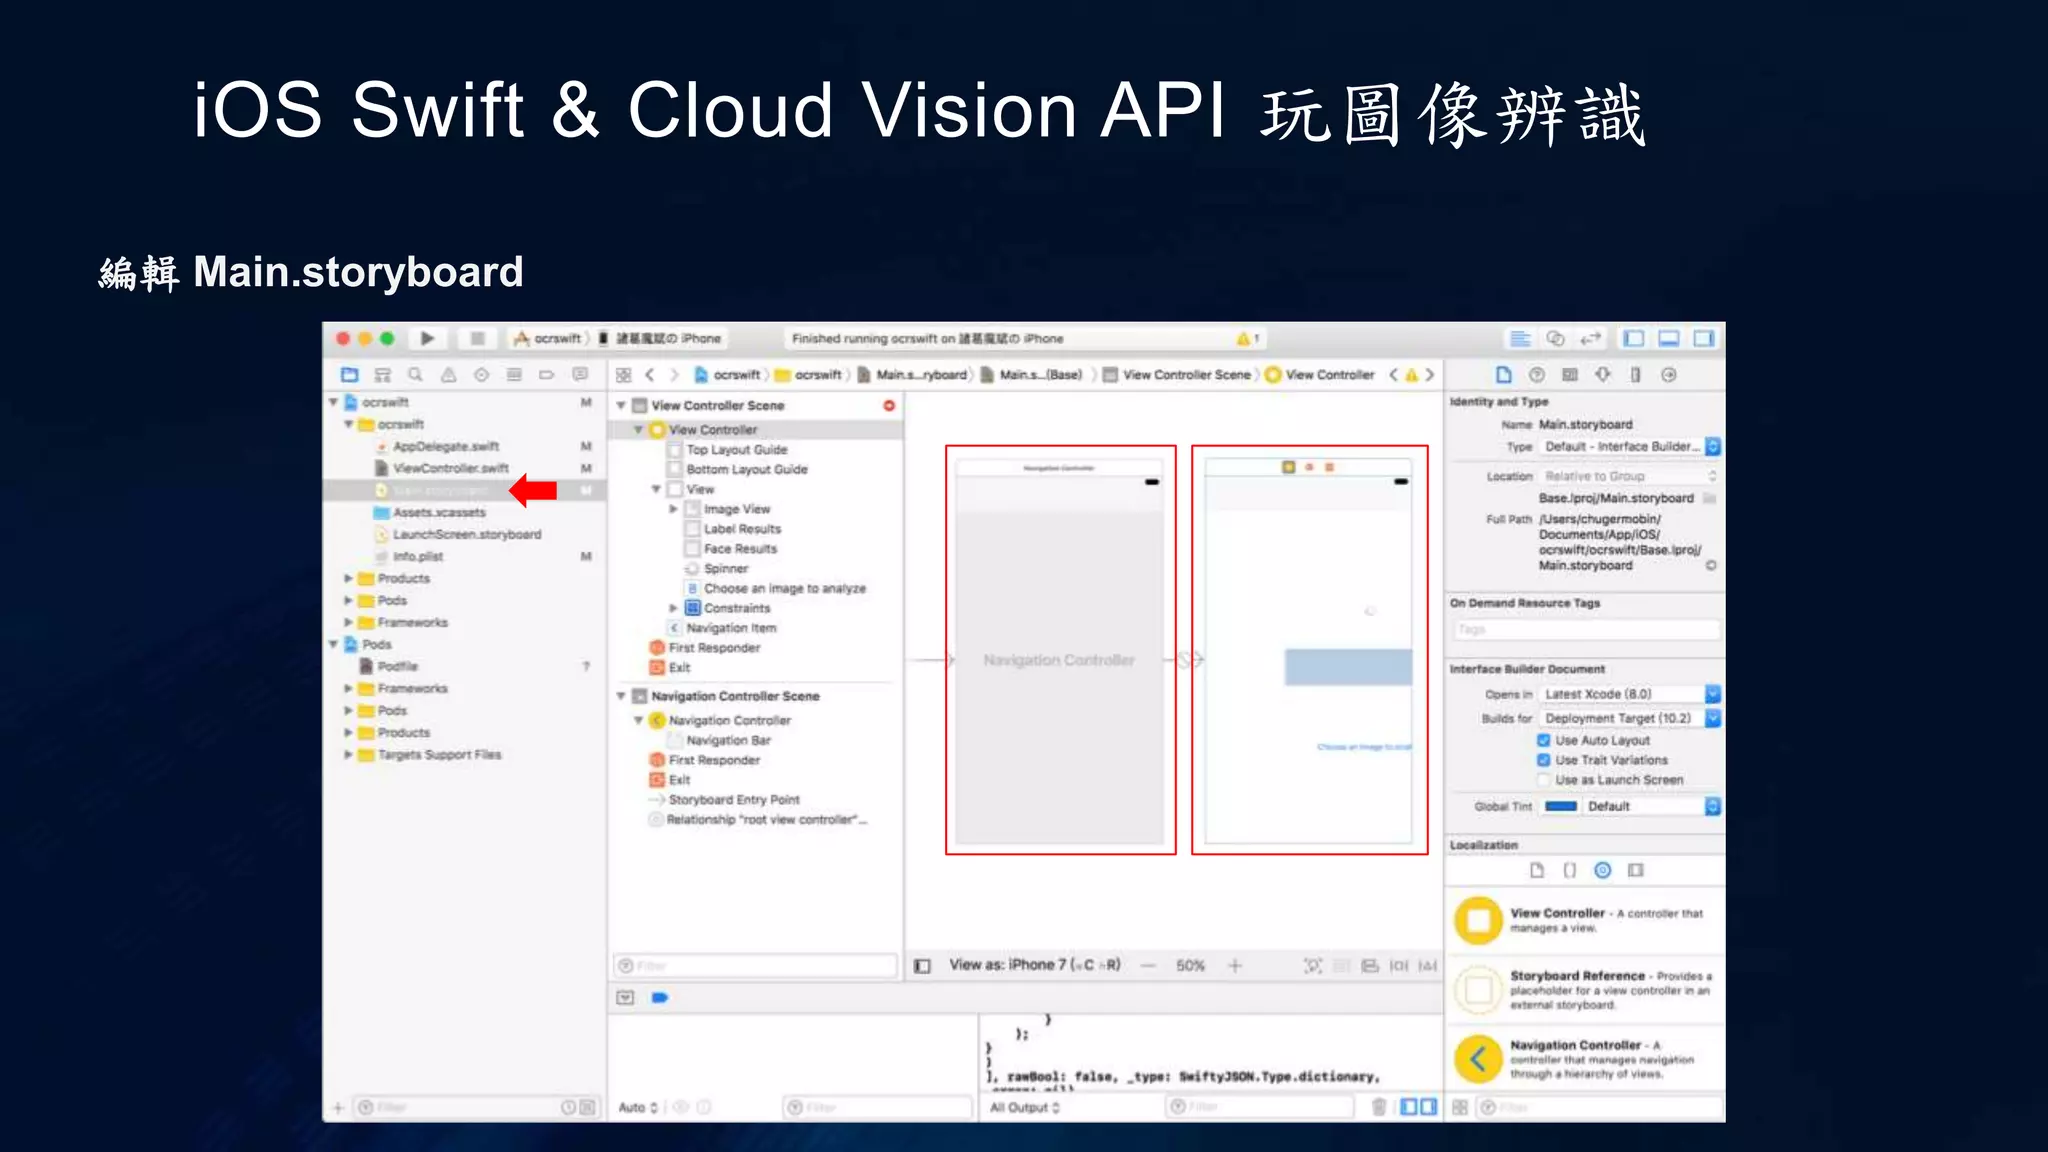
Task: Uncheck Use Auto Layout checkbox
Action: (x=1543, y=740)
